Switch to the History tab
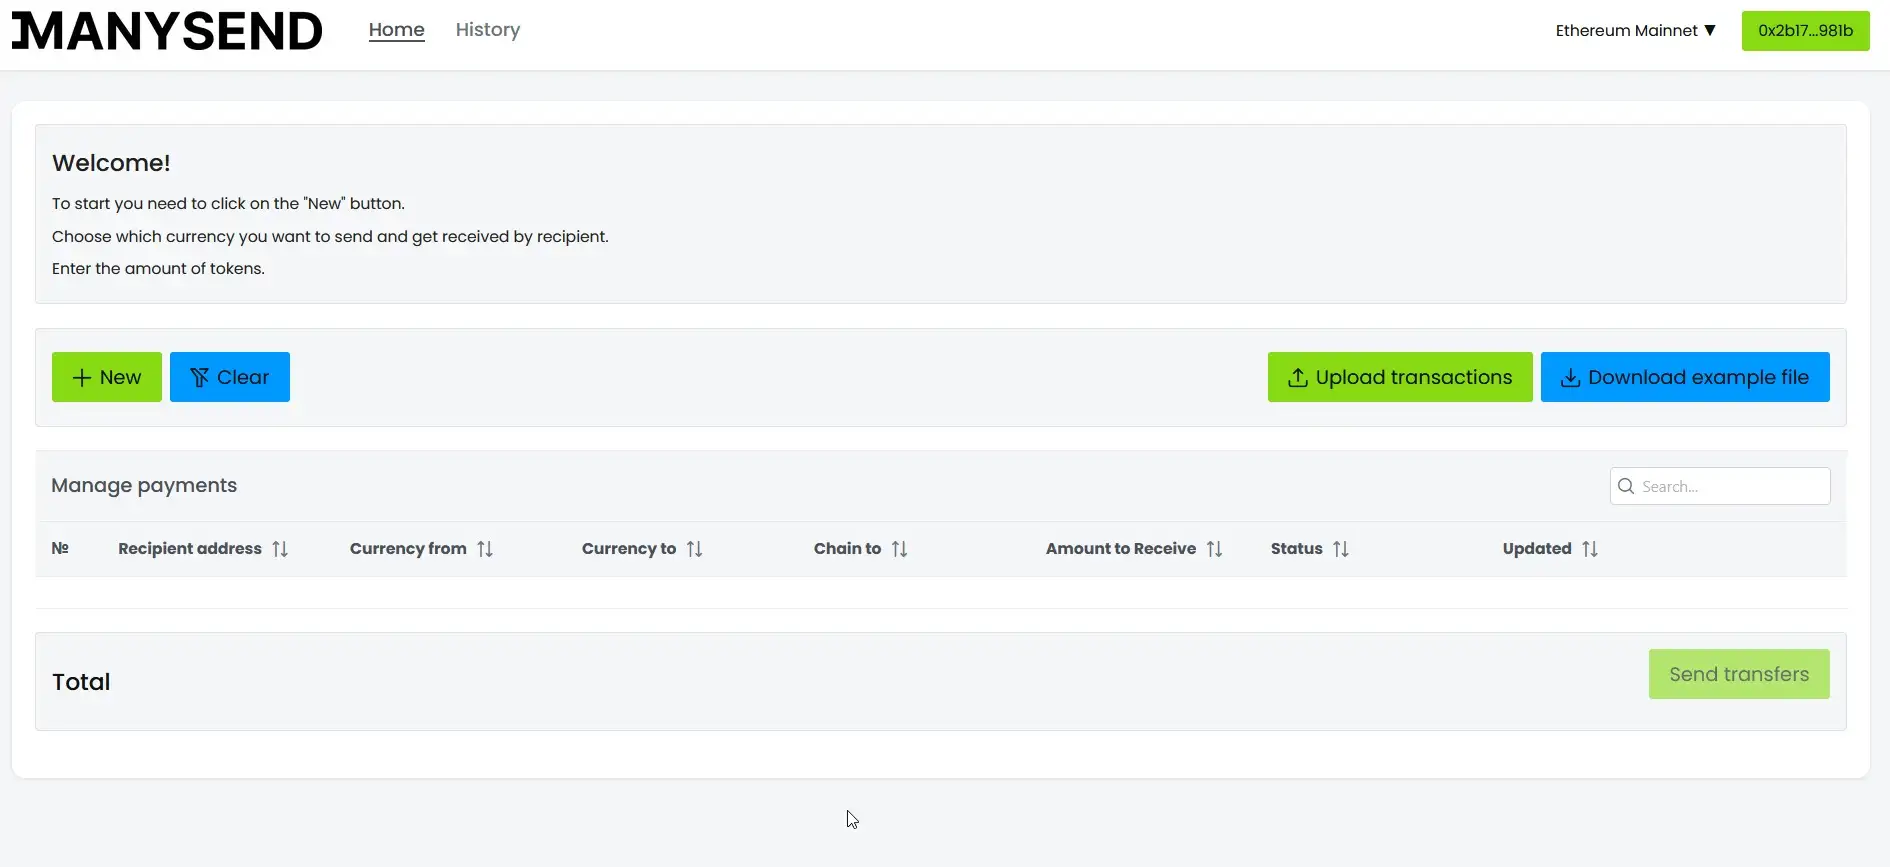Viewport: 1890px width, 867px height. pos(487,30)
